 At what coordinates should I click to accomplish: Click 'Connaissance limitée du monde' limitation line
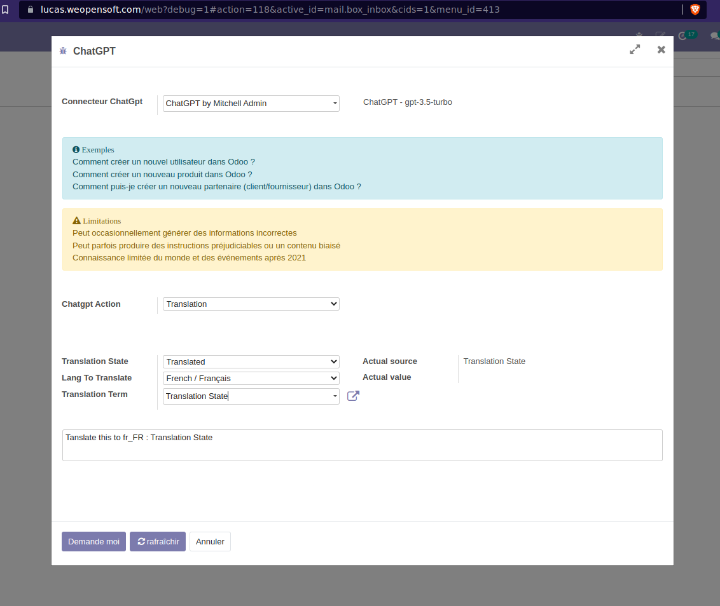[189, 258]
